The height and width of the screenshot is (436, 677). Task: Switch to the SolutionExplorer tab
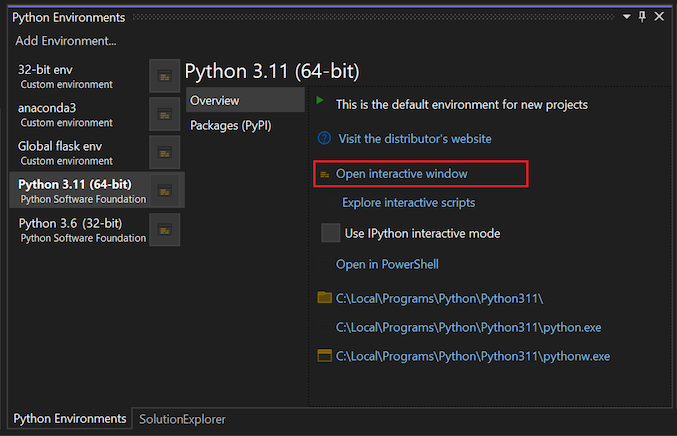(x=182, y=419)
